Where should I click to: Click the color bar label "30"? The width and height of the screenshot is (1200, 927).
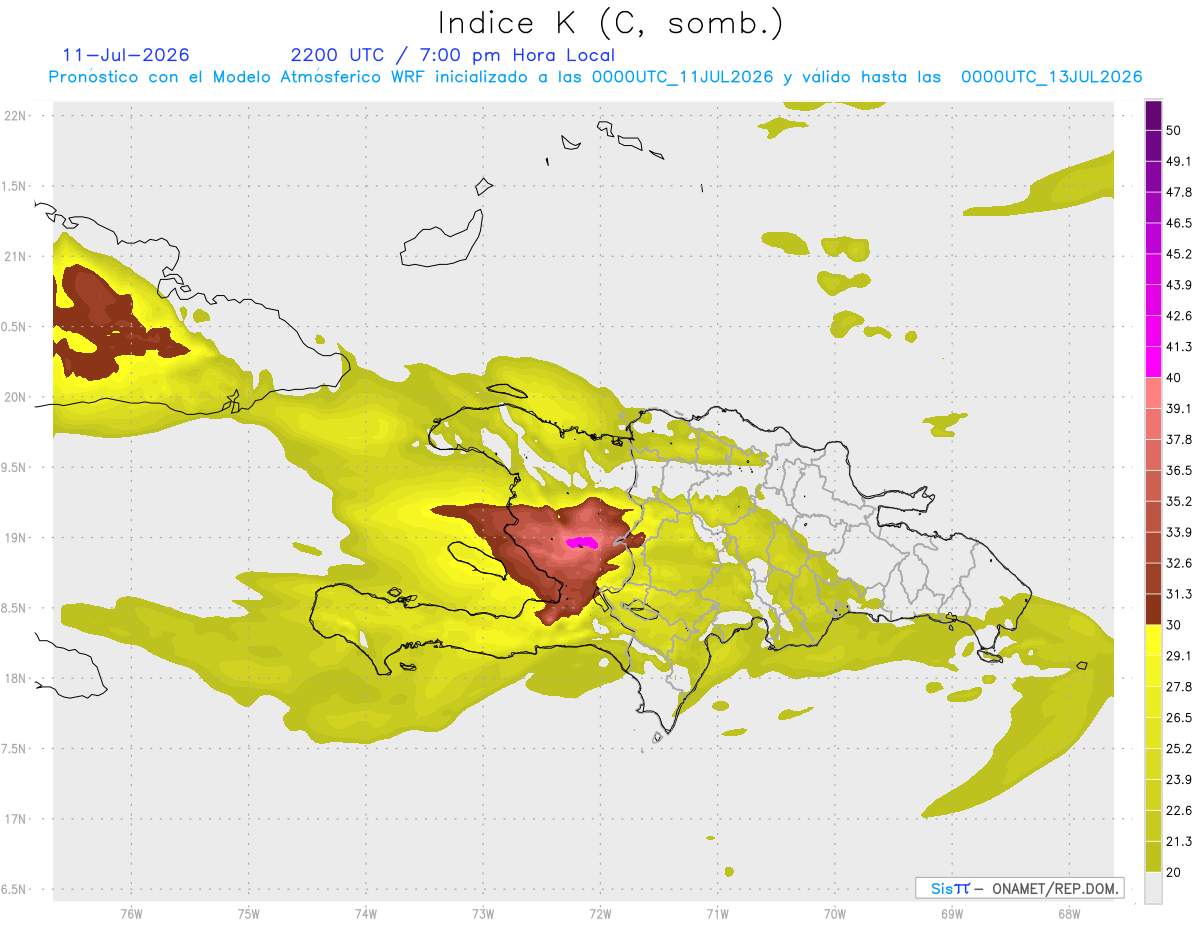[x=1175, y=625]
